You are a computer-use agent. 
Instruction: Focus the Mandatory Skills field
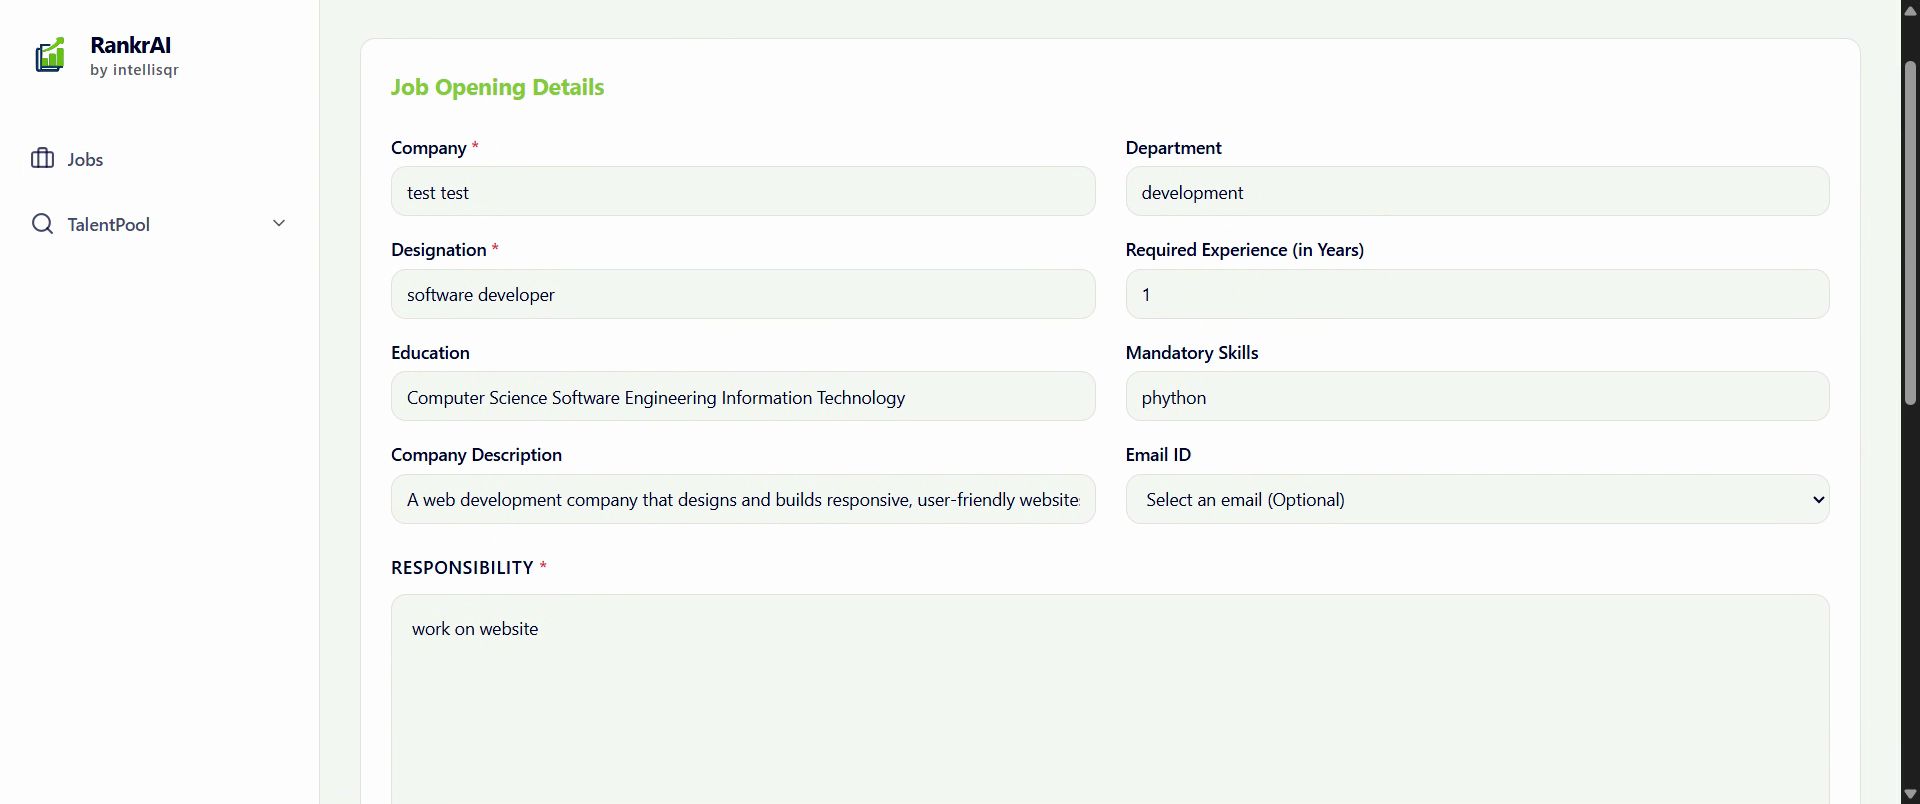click(1477, 397)
